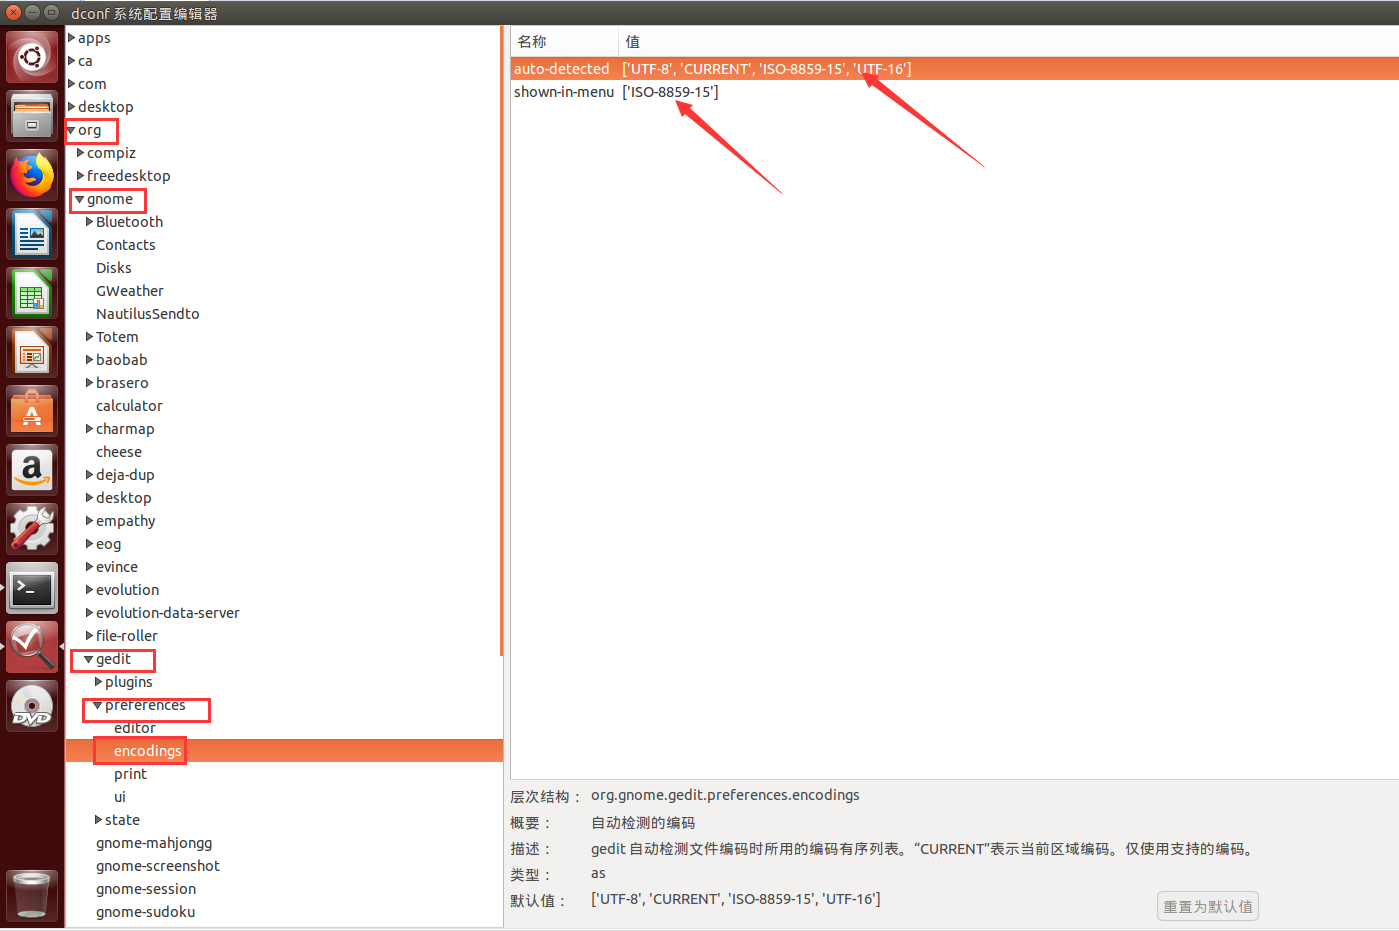1399x931 pixels.
Task: Start the Terminal from the dock
Action: coord(32,588)
